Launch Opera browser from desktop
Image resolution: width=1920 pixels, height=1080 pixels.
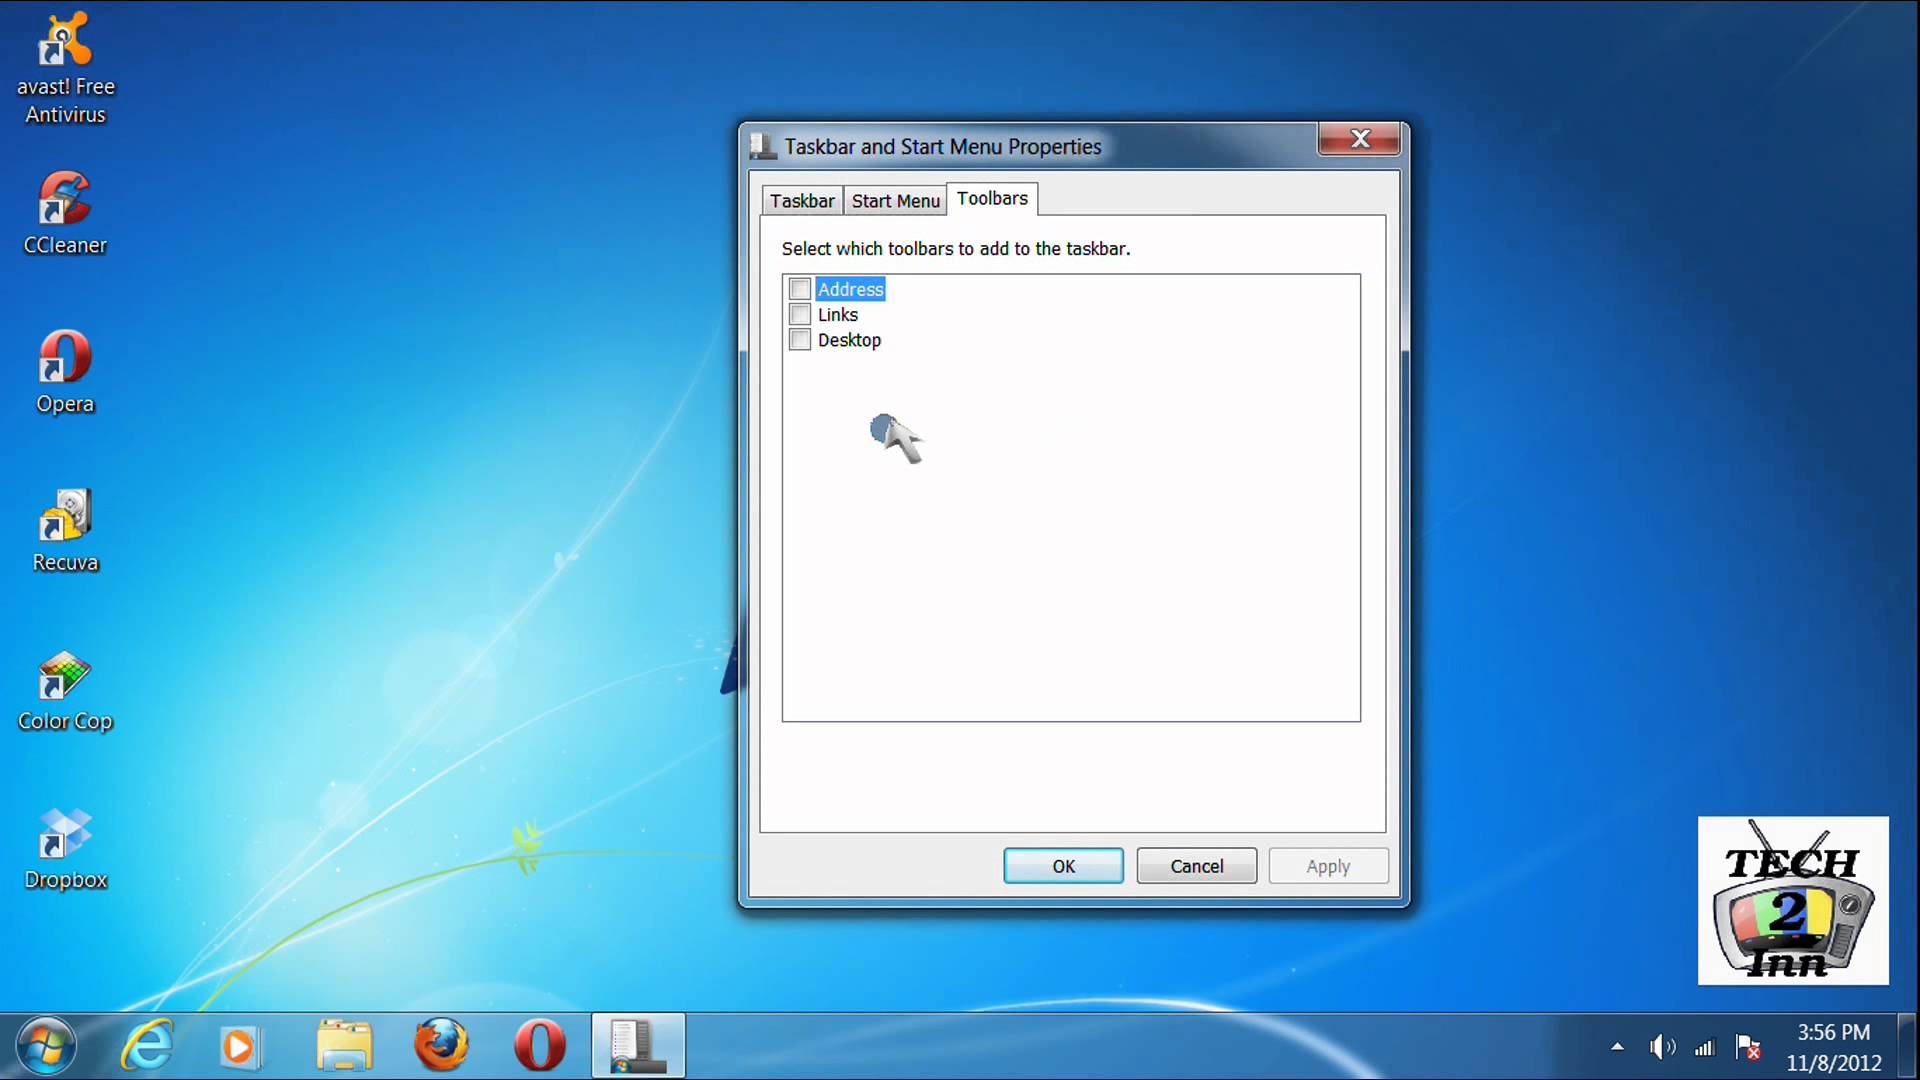coord(65,363)
